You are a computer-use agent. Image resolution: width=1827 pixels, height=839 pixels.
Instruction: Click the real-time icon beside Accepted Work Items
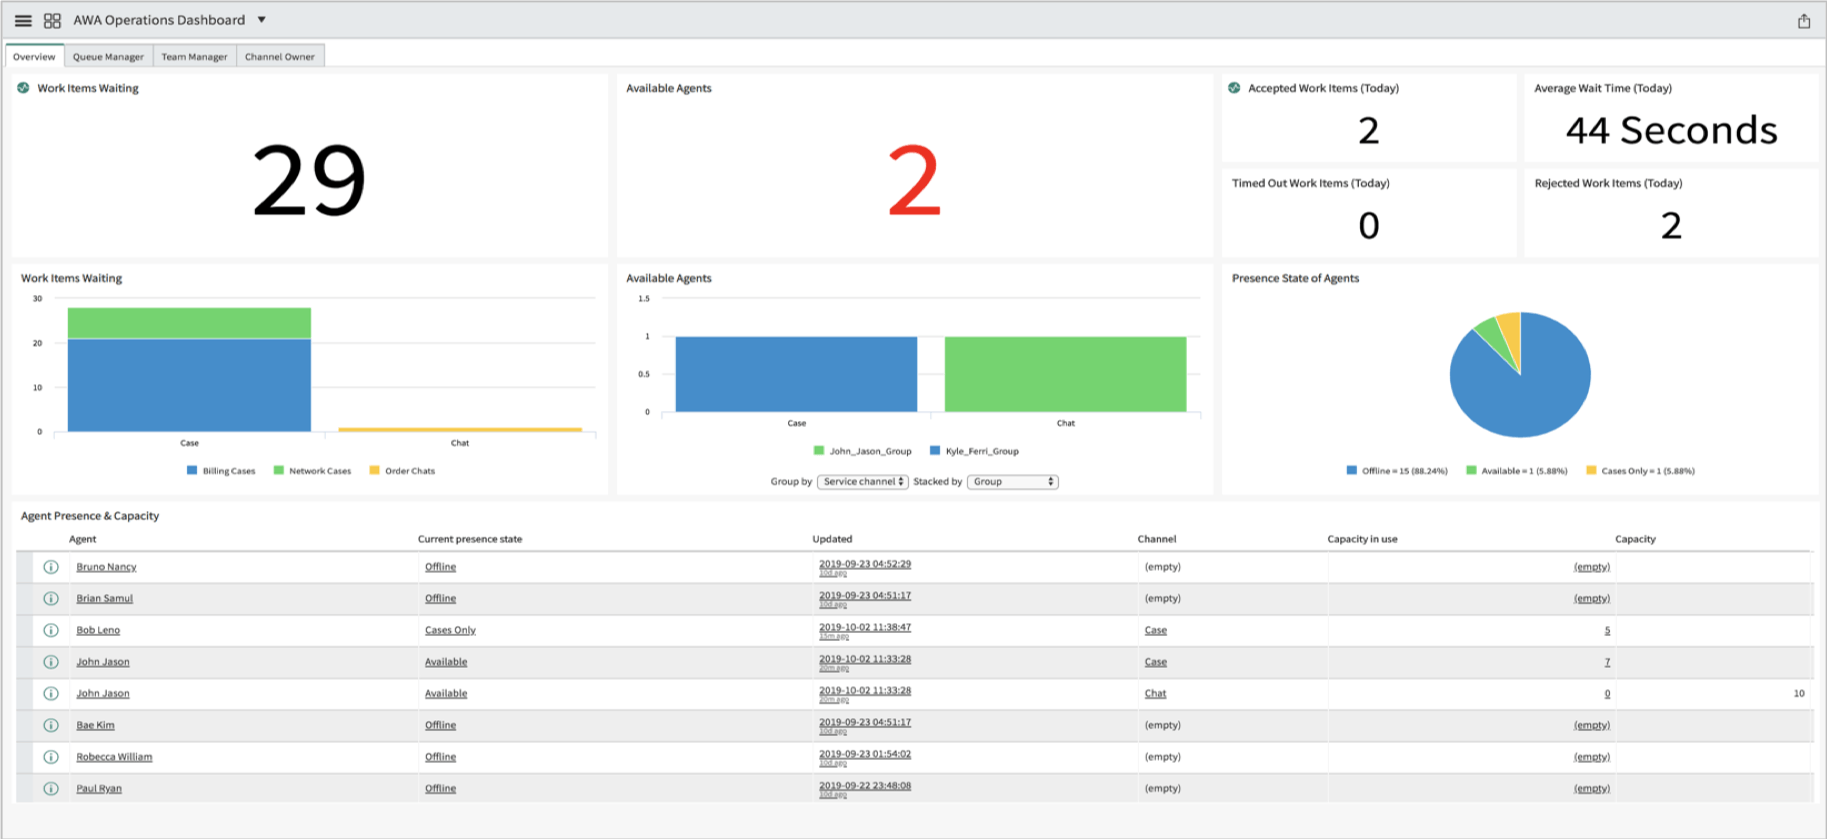click(1235, 88)
